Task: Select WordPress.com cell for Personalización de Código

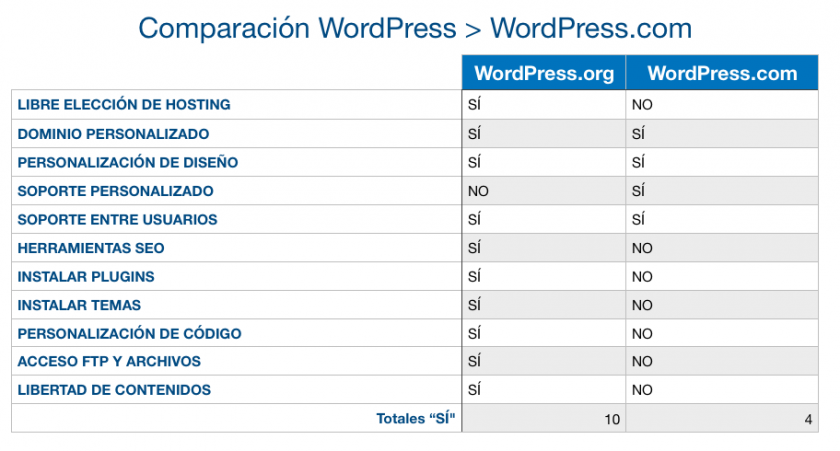Action: point(722,333)
